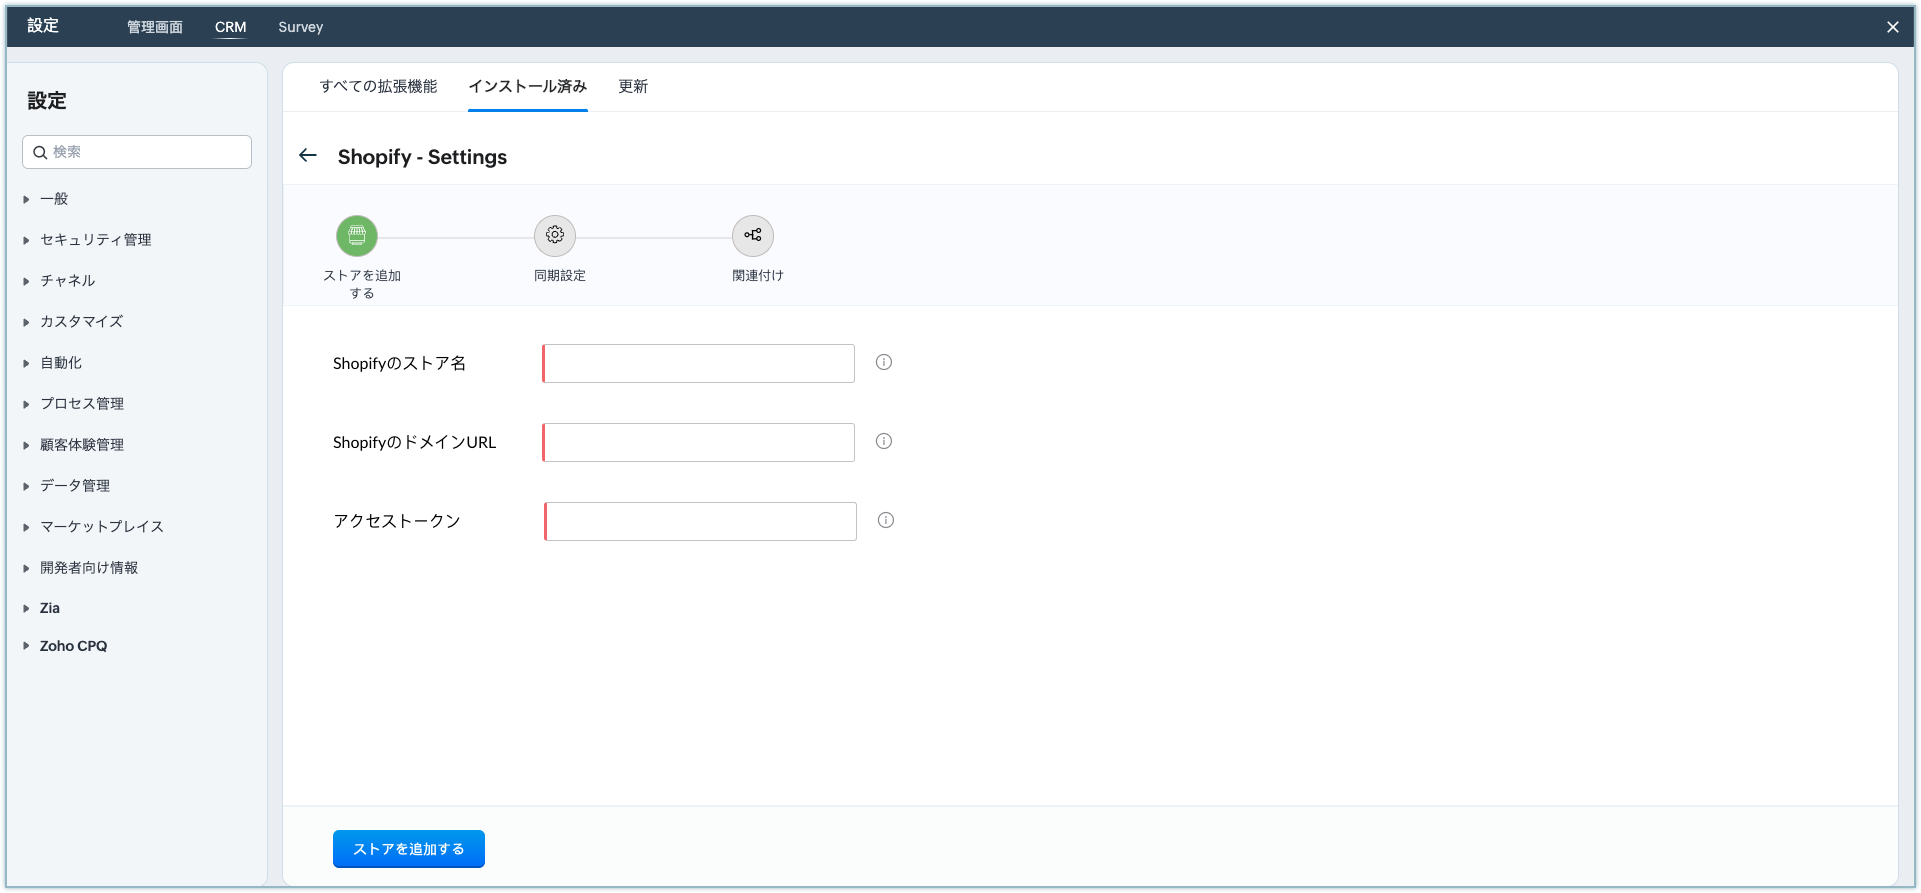Switch to すべての拡張機能 tab

(x=378, y=87)
